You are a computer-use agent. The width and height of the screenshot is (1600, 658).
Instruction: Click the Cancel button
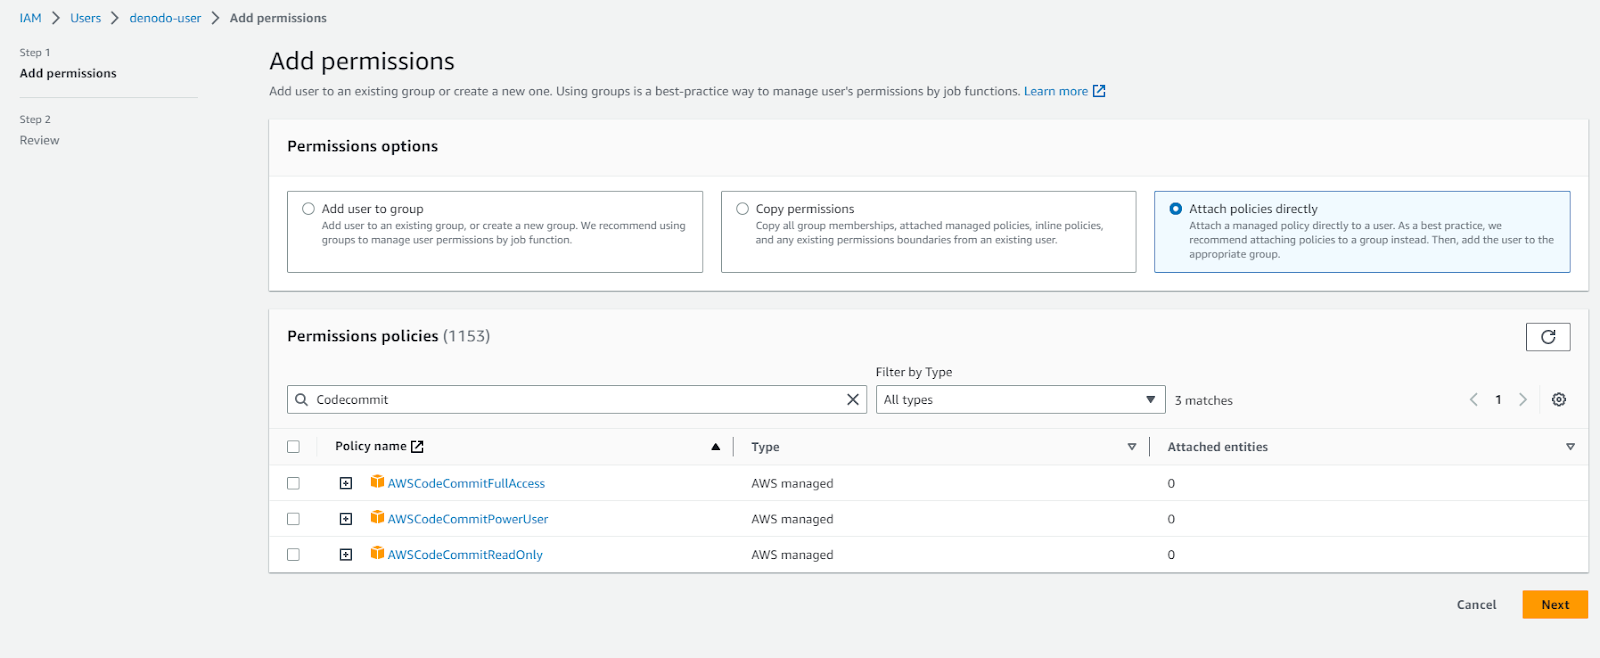click(1476, 605)
